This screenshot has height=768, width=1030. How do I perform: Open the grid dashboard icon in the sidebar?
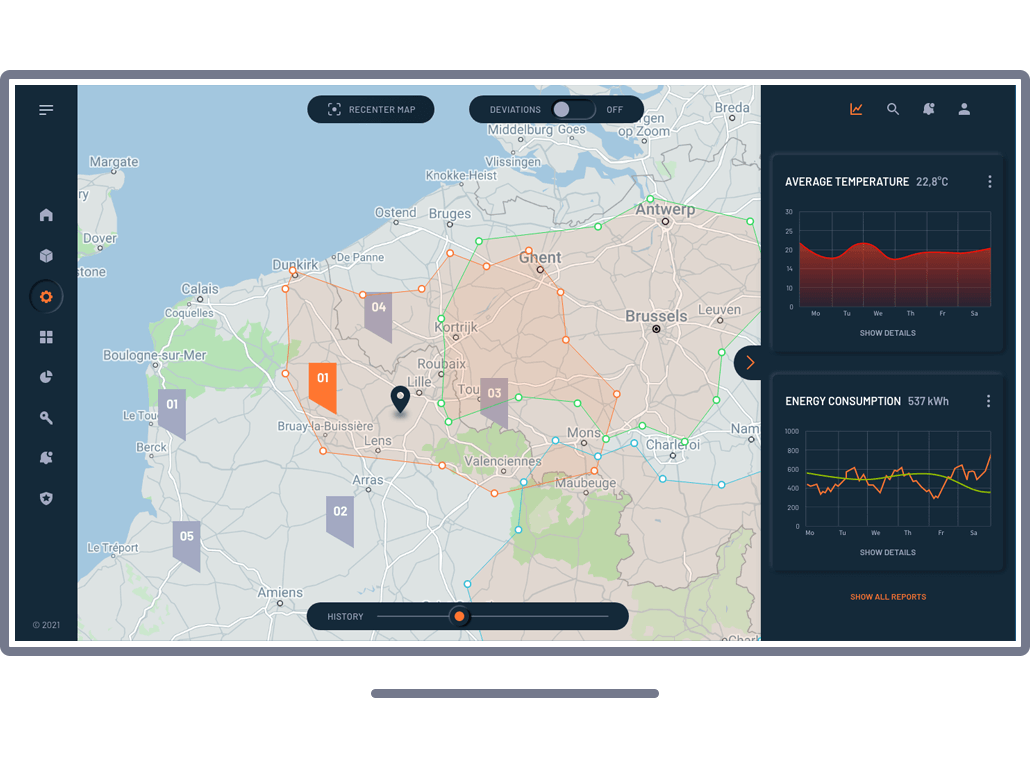click(46, 338)
